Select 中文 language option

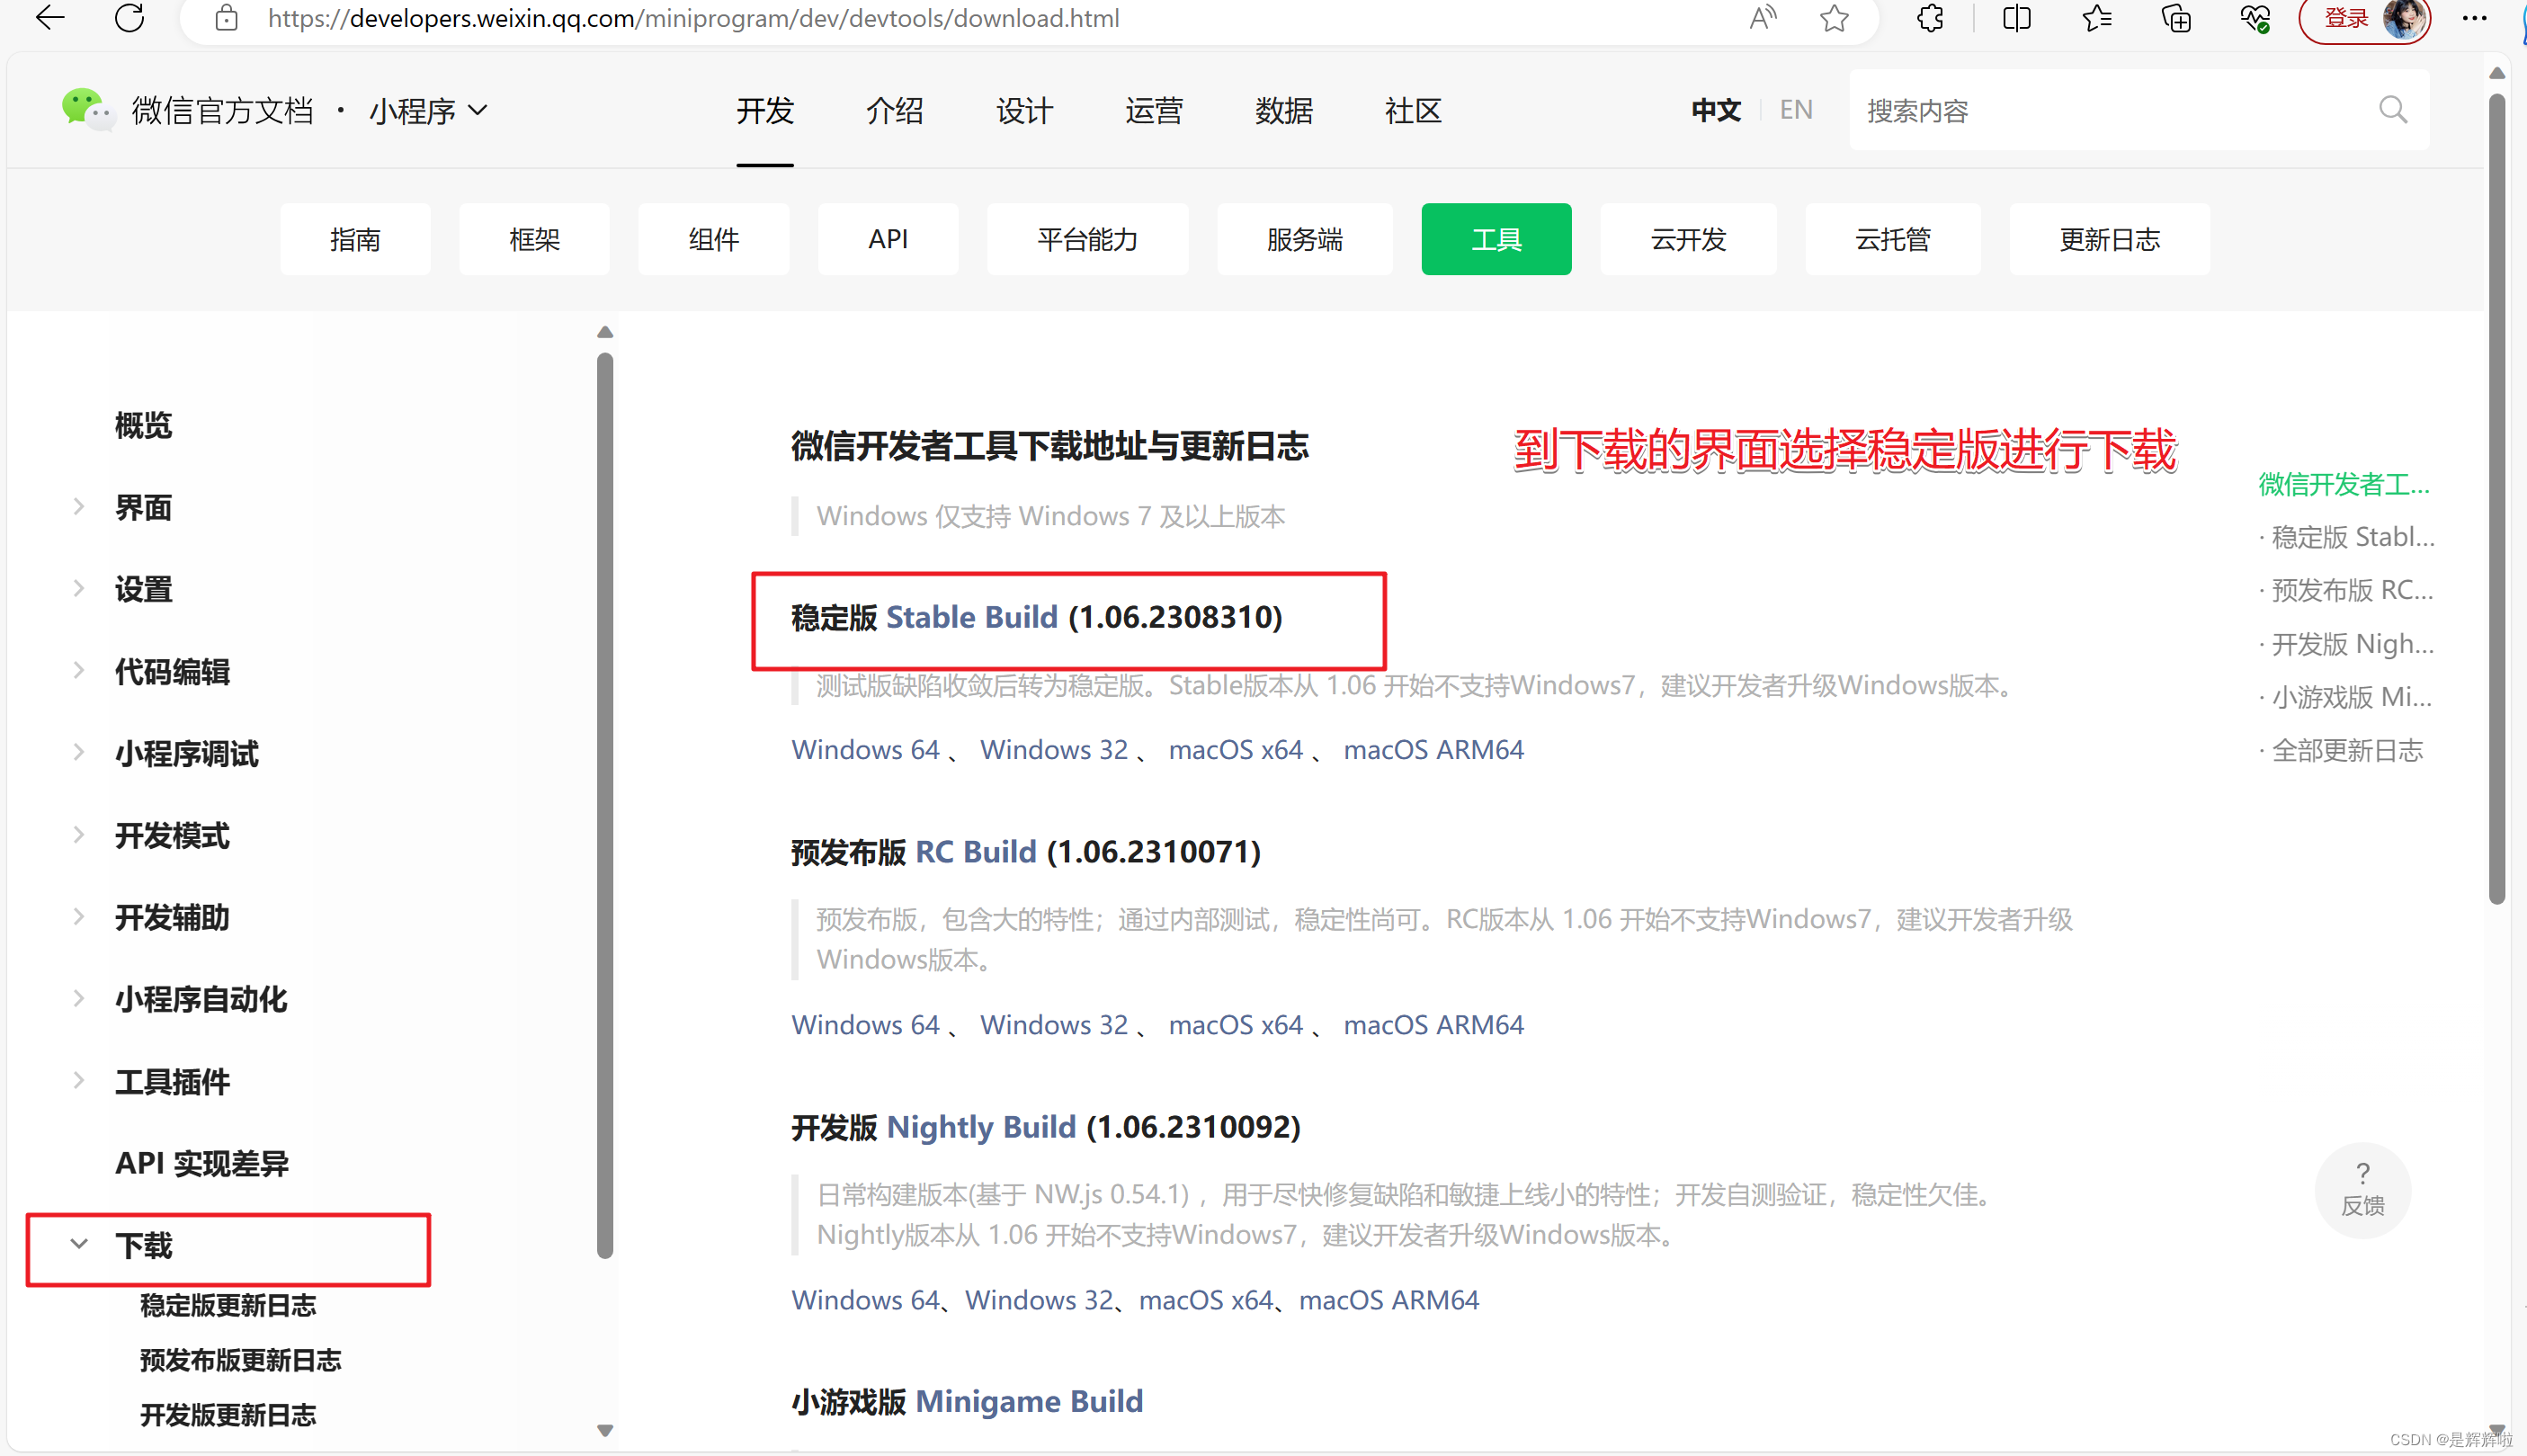(x=1716, y=109)
